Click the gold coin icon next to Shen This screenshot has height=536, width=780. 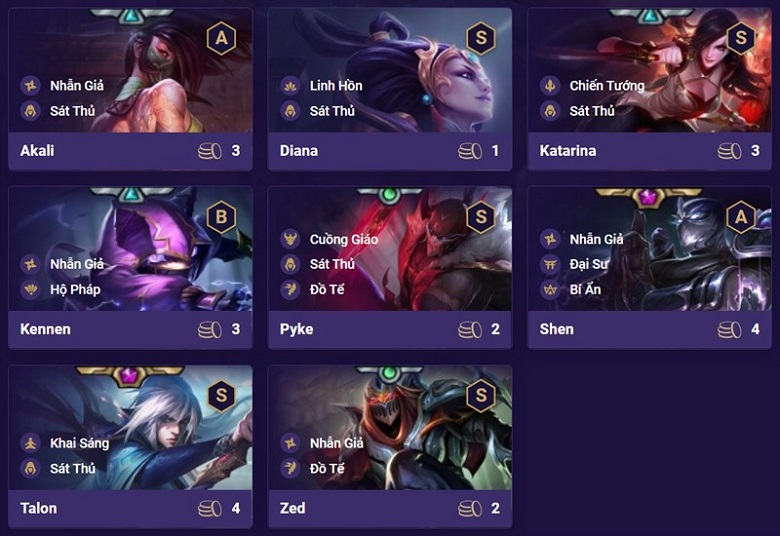pyautogui.click(x=729, y=329)
